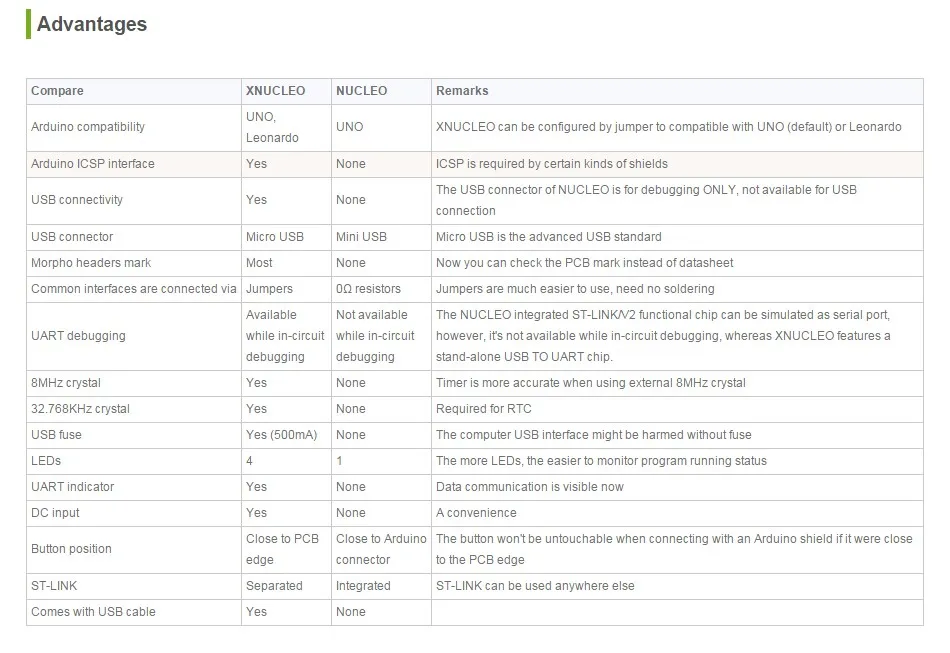Click the Button position row label
950x653 pixels.
[x=71, y=549]
